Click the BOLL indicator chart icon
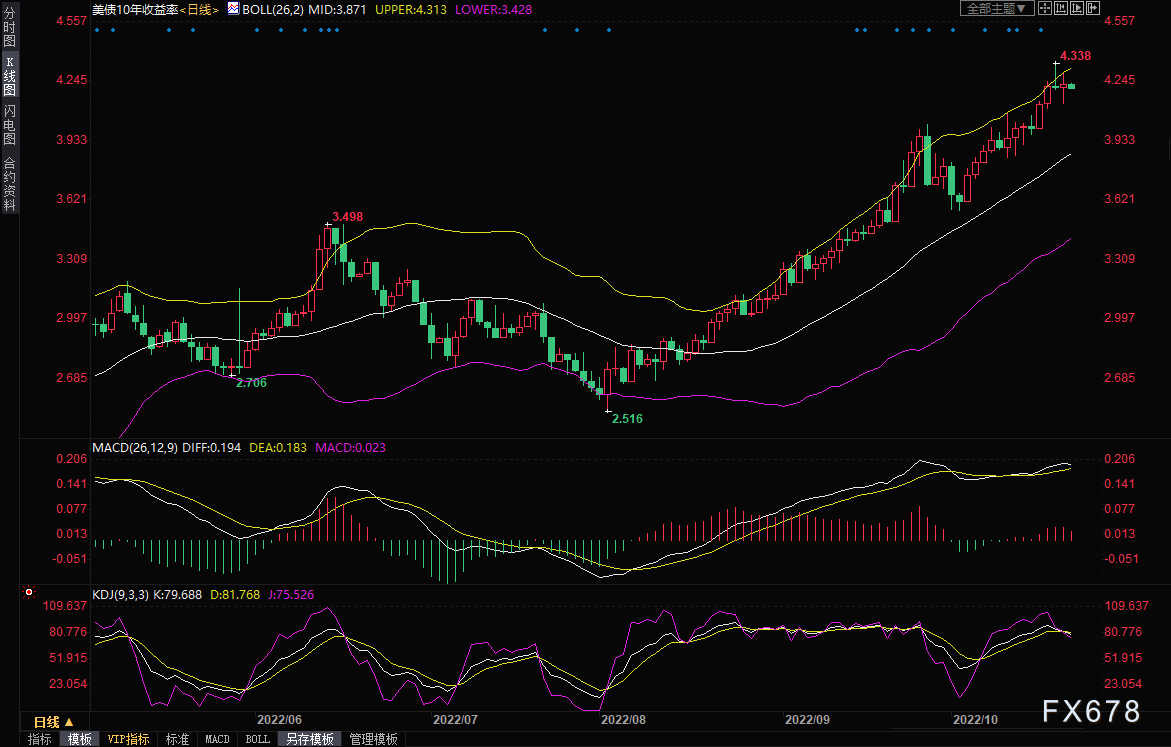This screenshot has width=1171, height=747. point(233,9)
